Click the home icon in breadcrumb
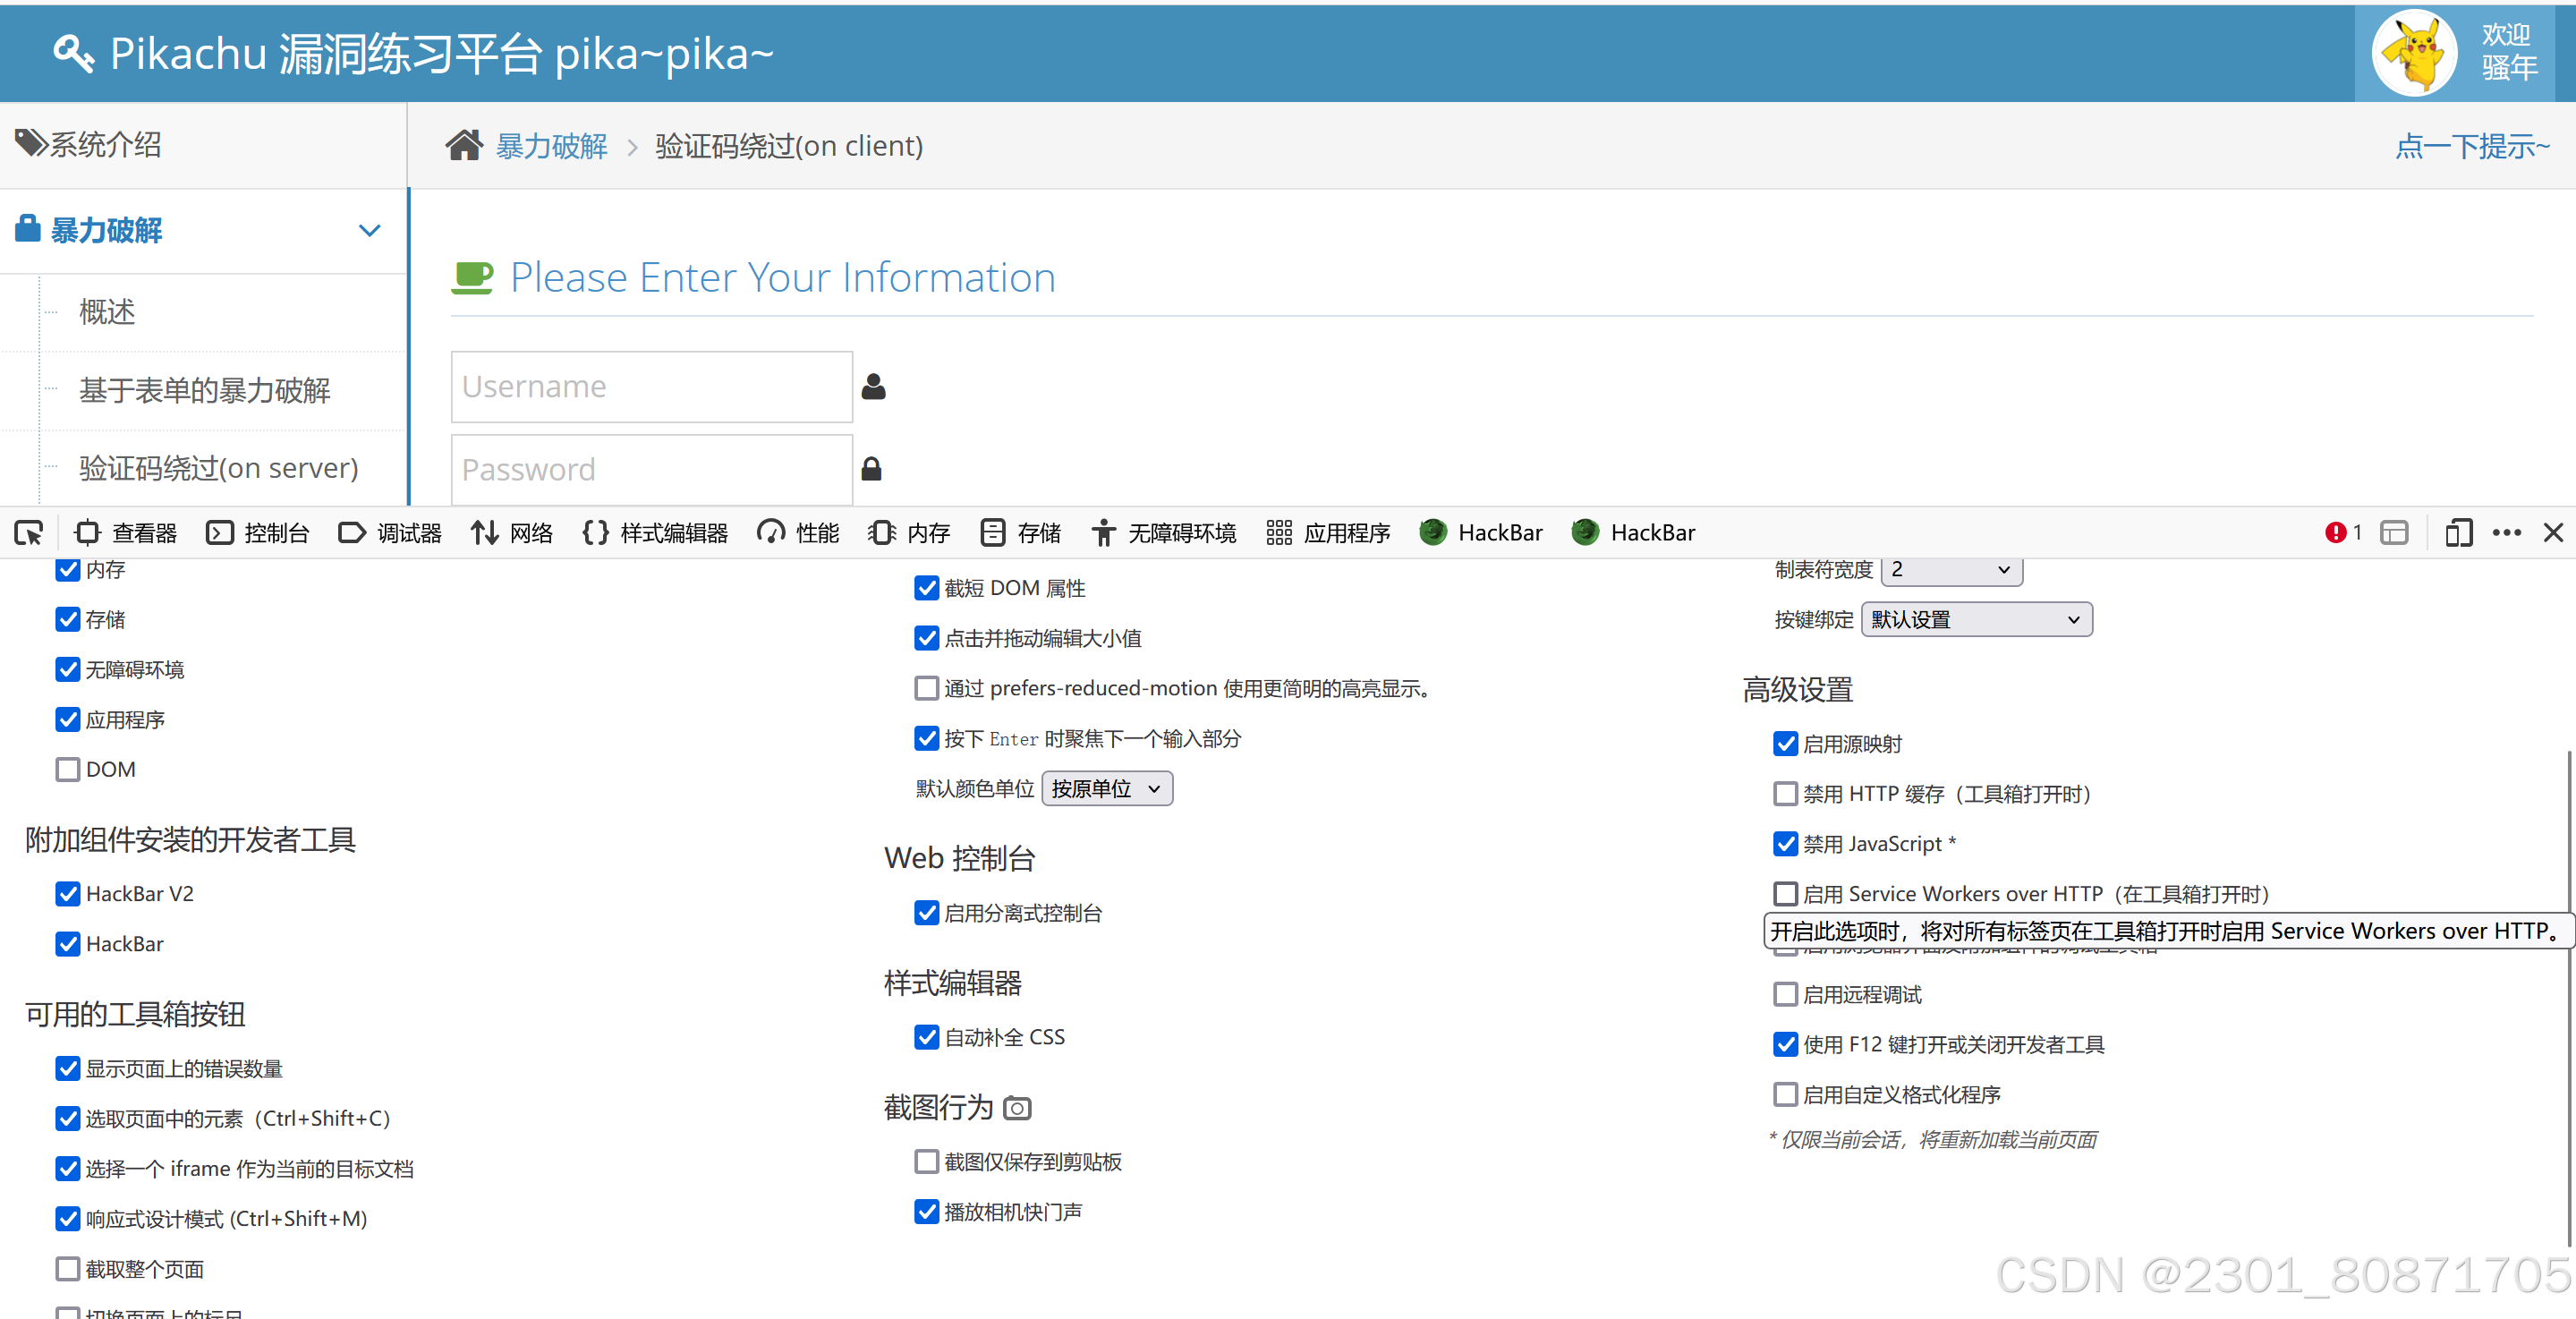This screenshot has width=2576, height=1319. click(464, 146)
